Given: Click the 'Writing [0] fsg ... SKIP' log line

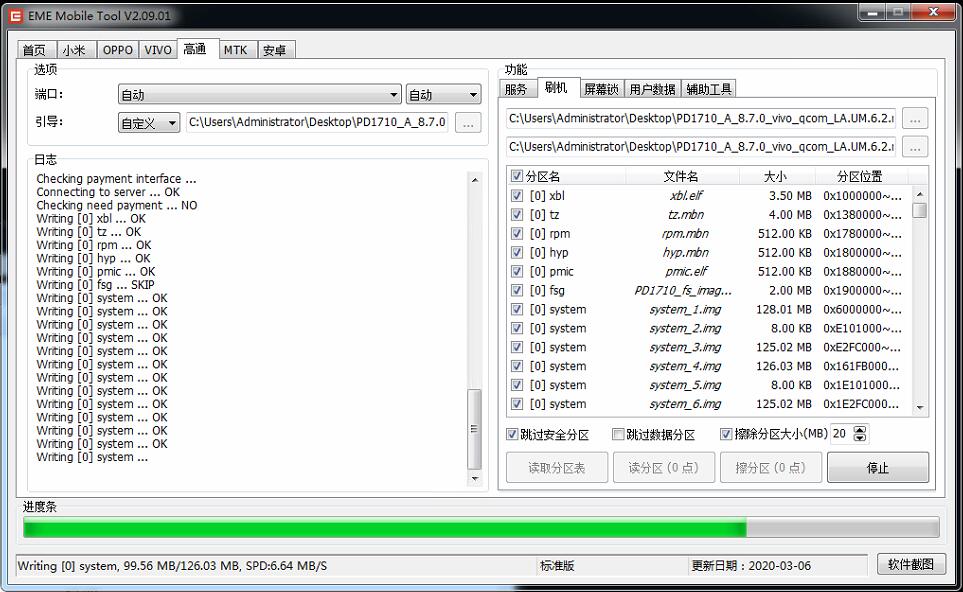Looking at the screenshot, I should click(95, 285).
